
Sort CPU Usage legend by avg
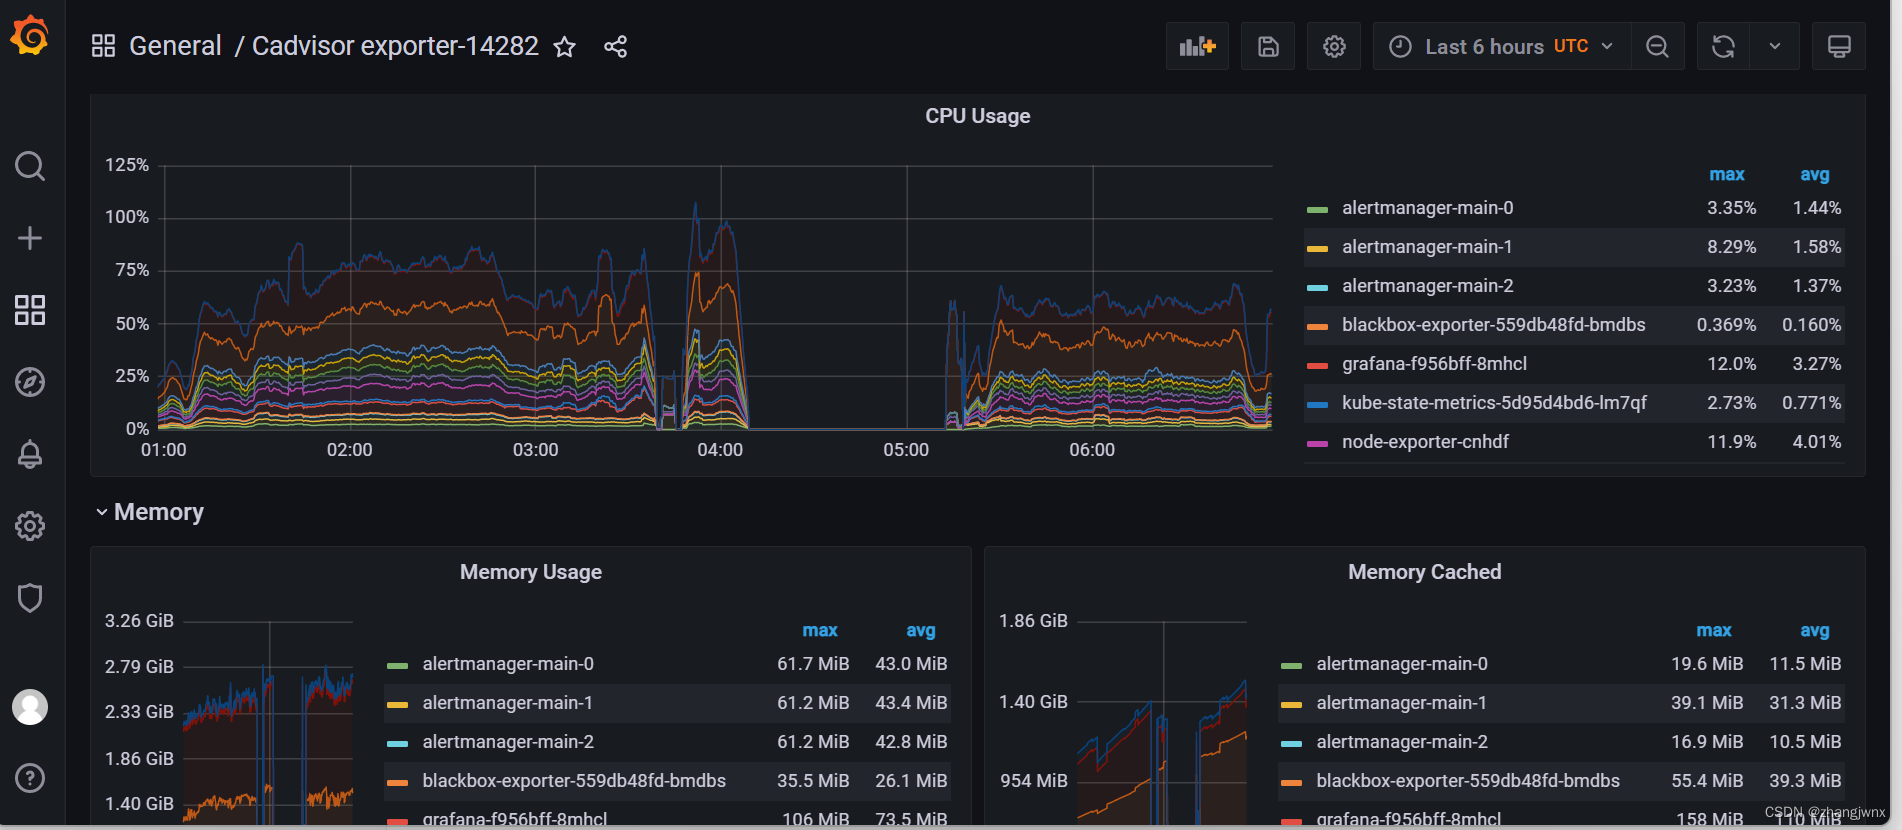1815,174
